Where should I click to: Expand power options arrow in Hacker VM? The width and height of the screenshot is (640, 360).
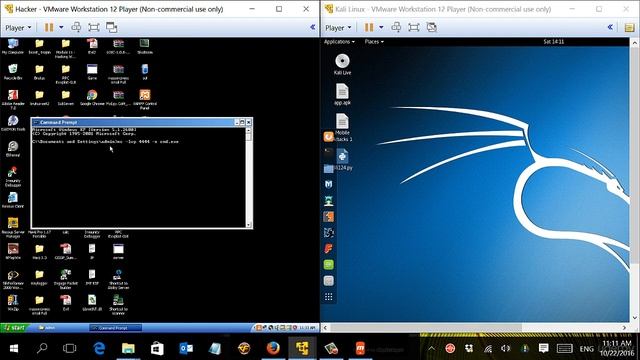[x=61, y=27]
